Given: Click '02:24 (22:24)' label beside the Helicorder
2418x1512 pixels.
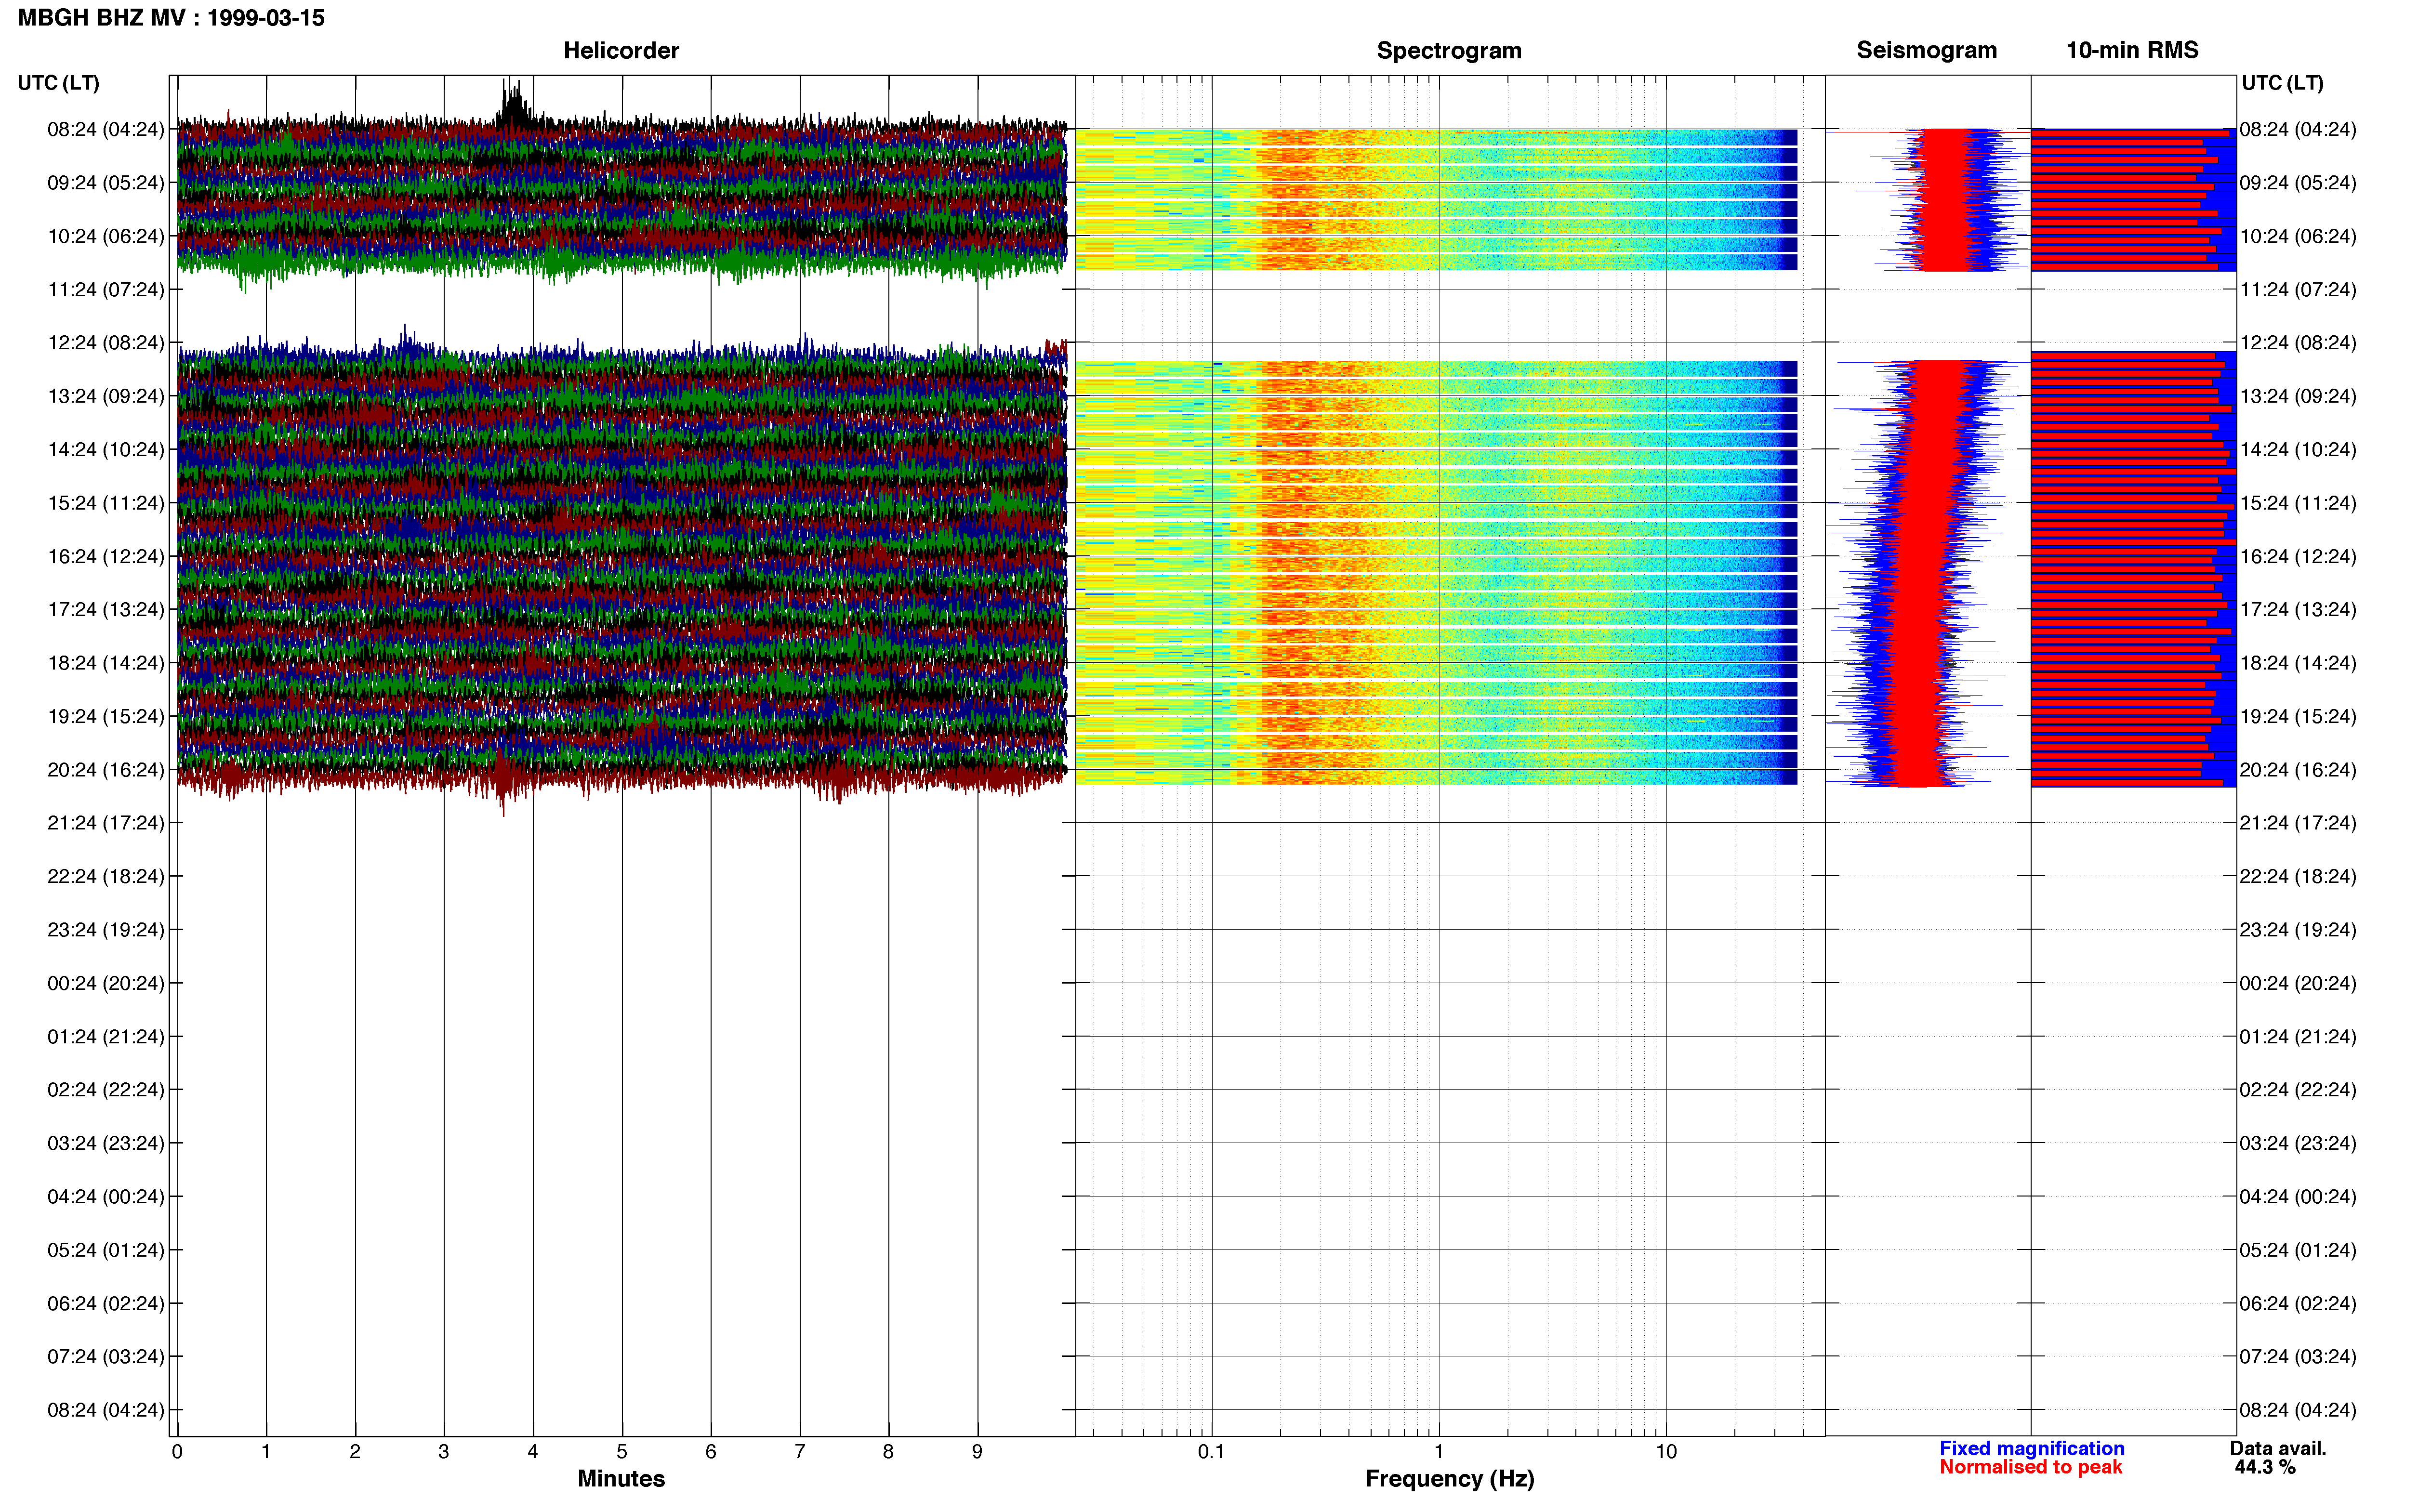Looking at the screenshot, I should point(106,1090).
